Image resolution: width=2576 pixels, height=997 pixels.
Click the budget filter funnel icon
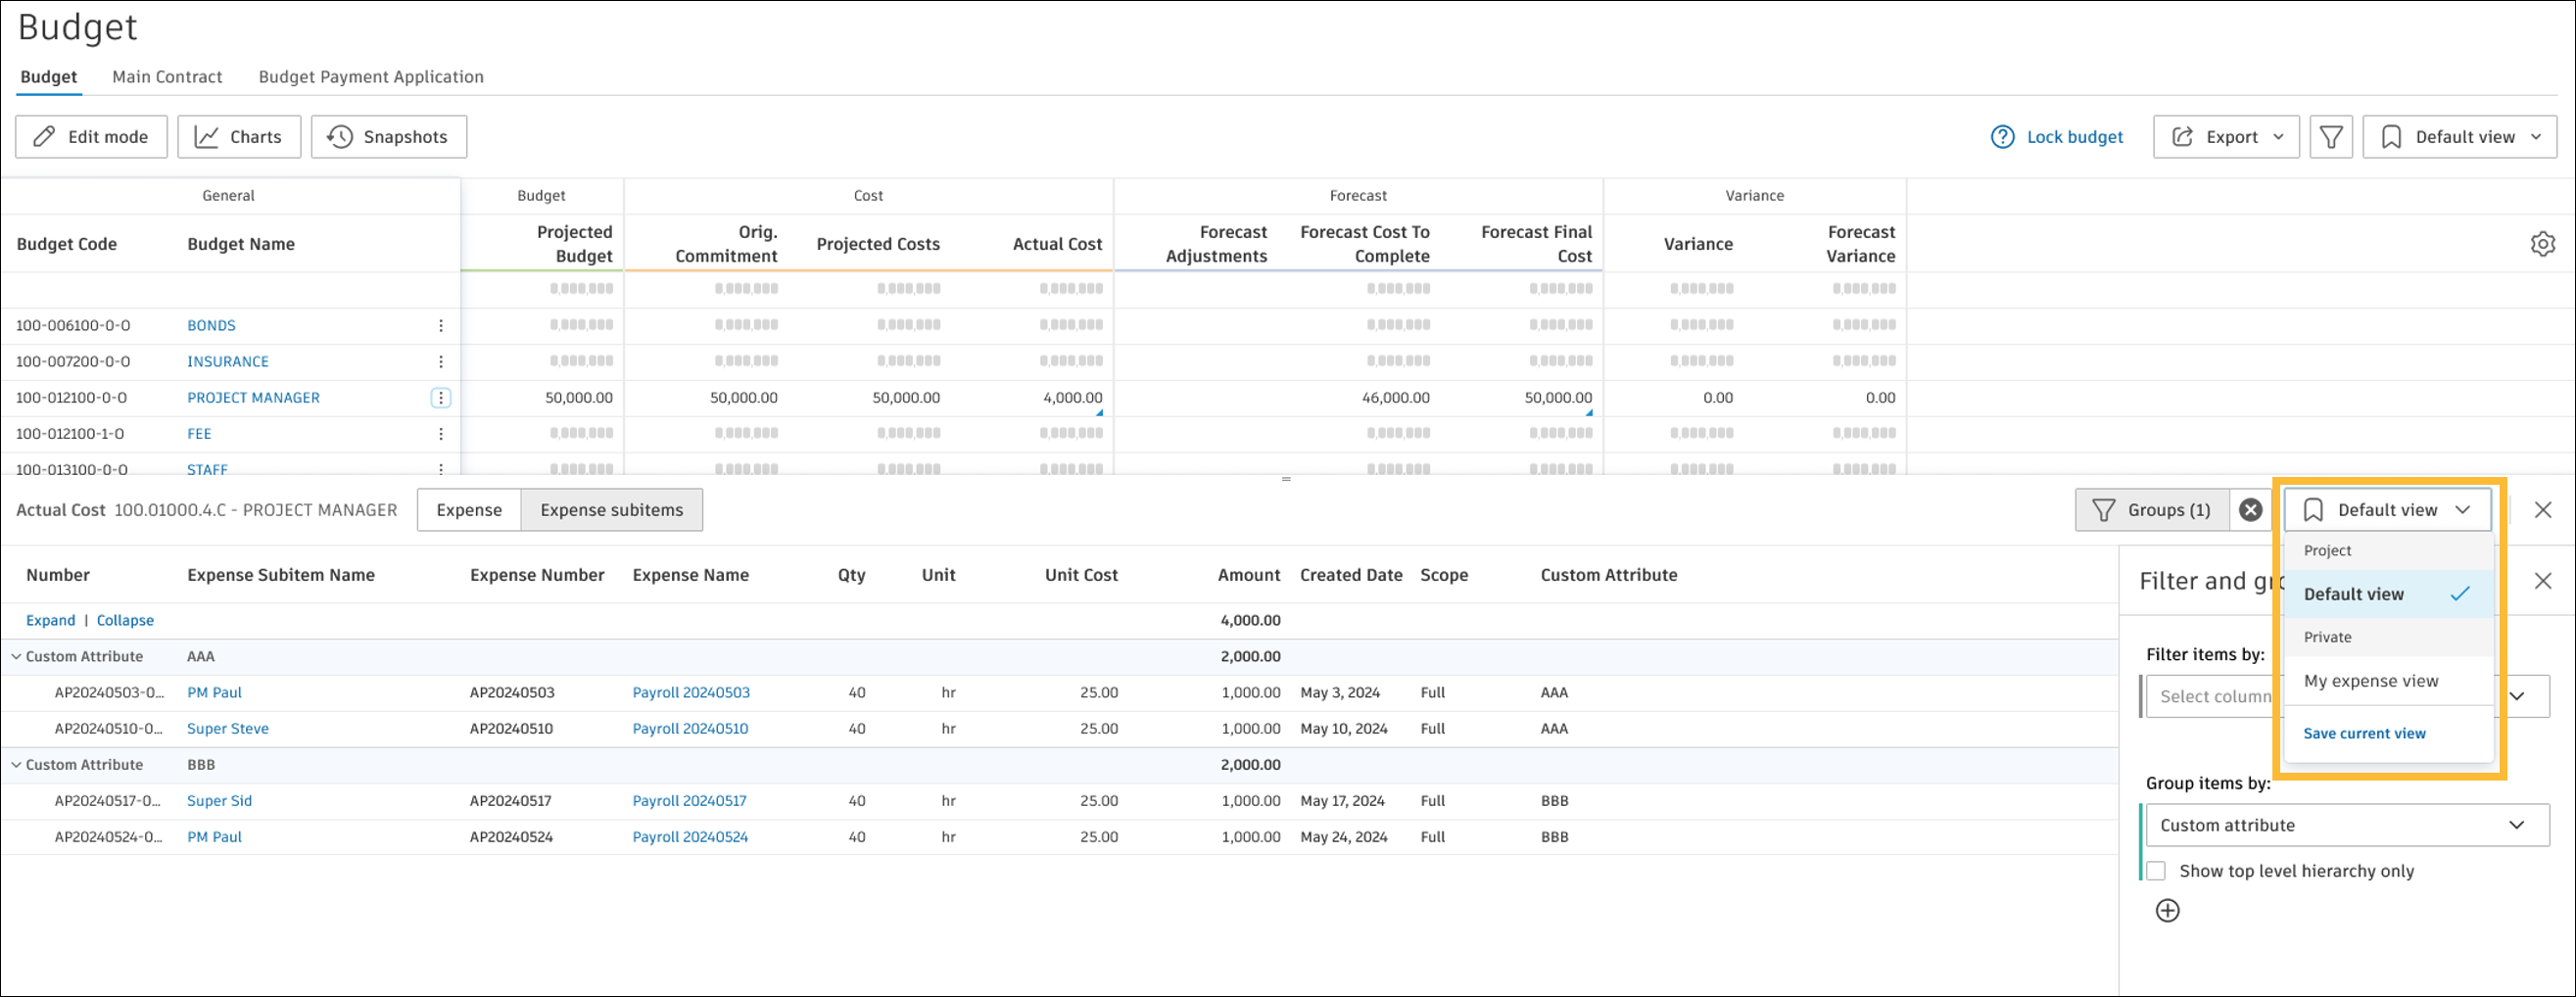click(x=2331, y=137)
